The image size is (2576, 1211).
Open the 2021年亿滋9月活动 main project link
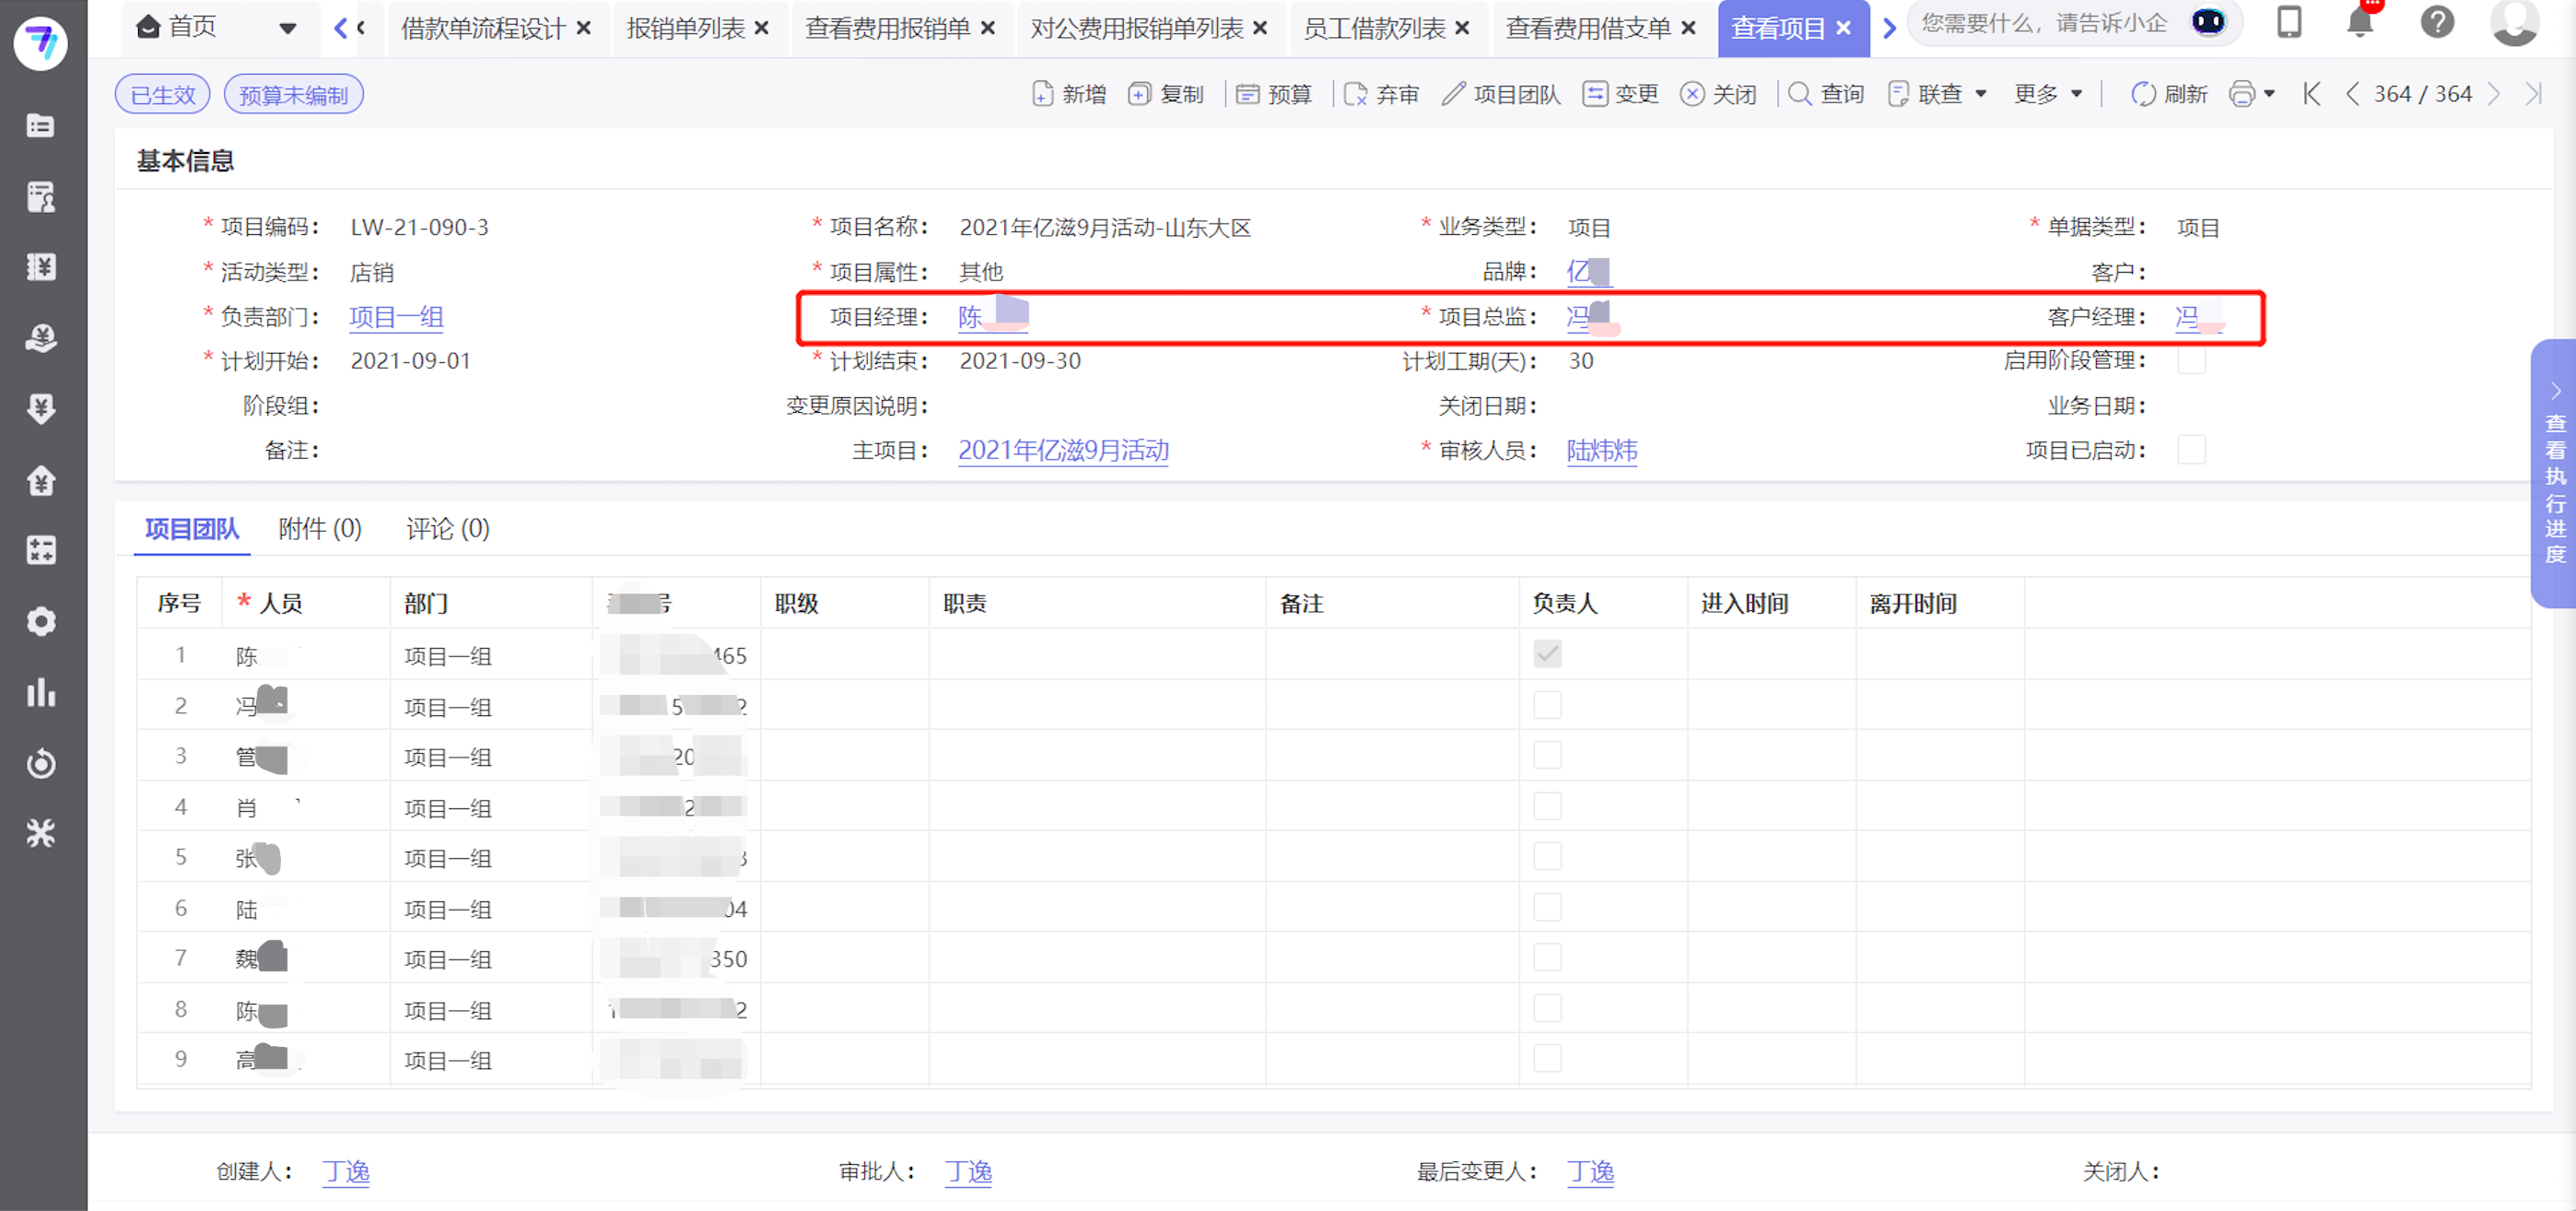tap(1063, 450)
